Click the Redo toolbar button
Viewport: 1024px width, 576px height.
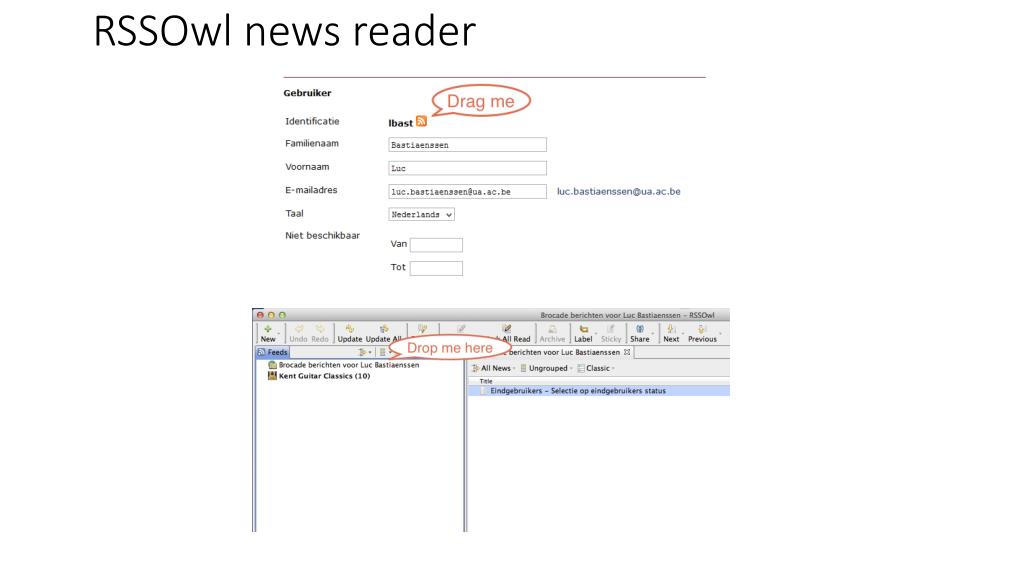pyautogui.click(x=320, y=334)
